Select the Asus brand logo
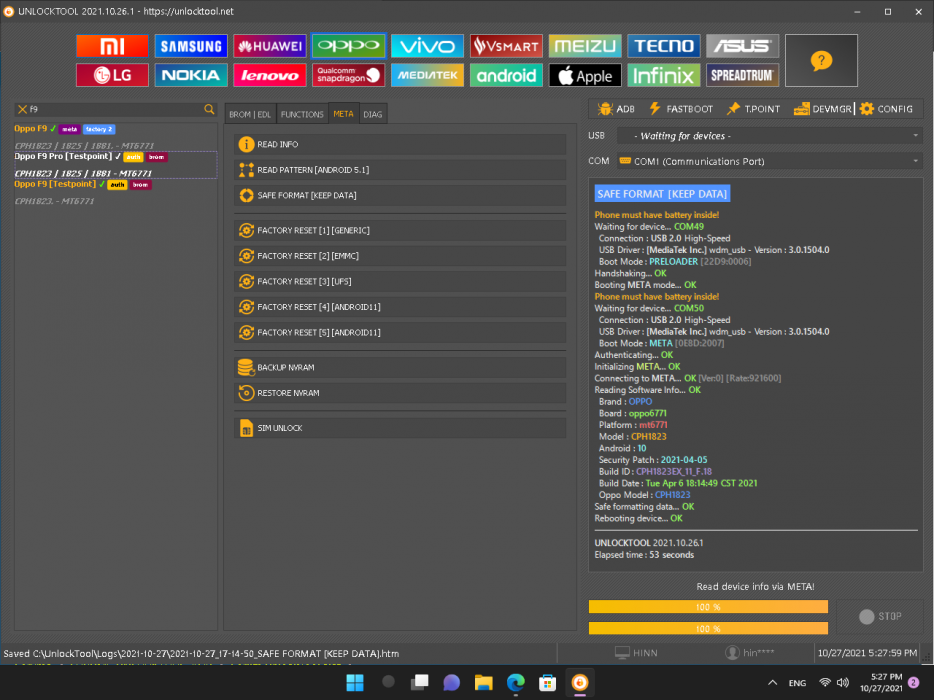The height and width of the screenshot is (700, 934). [742, 46]
